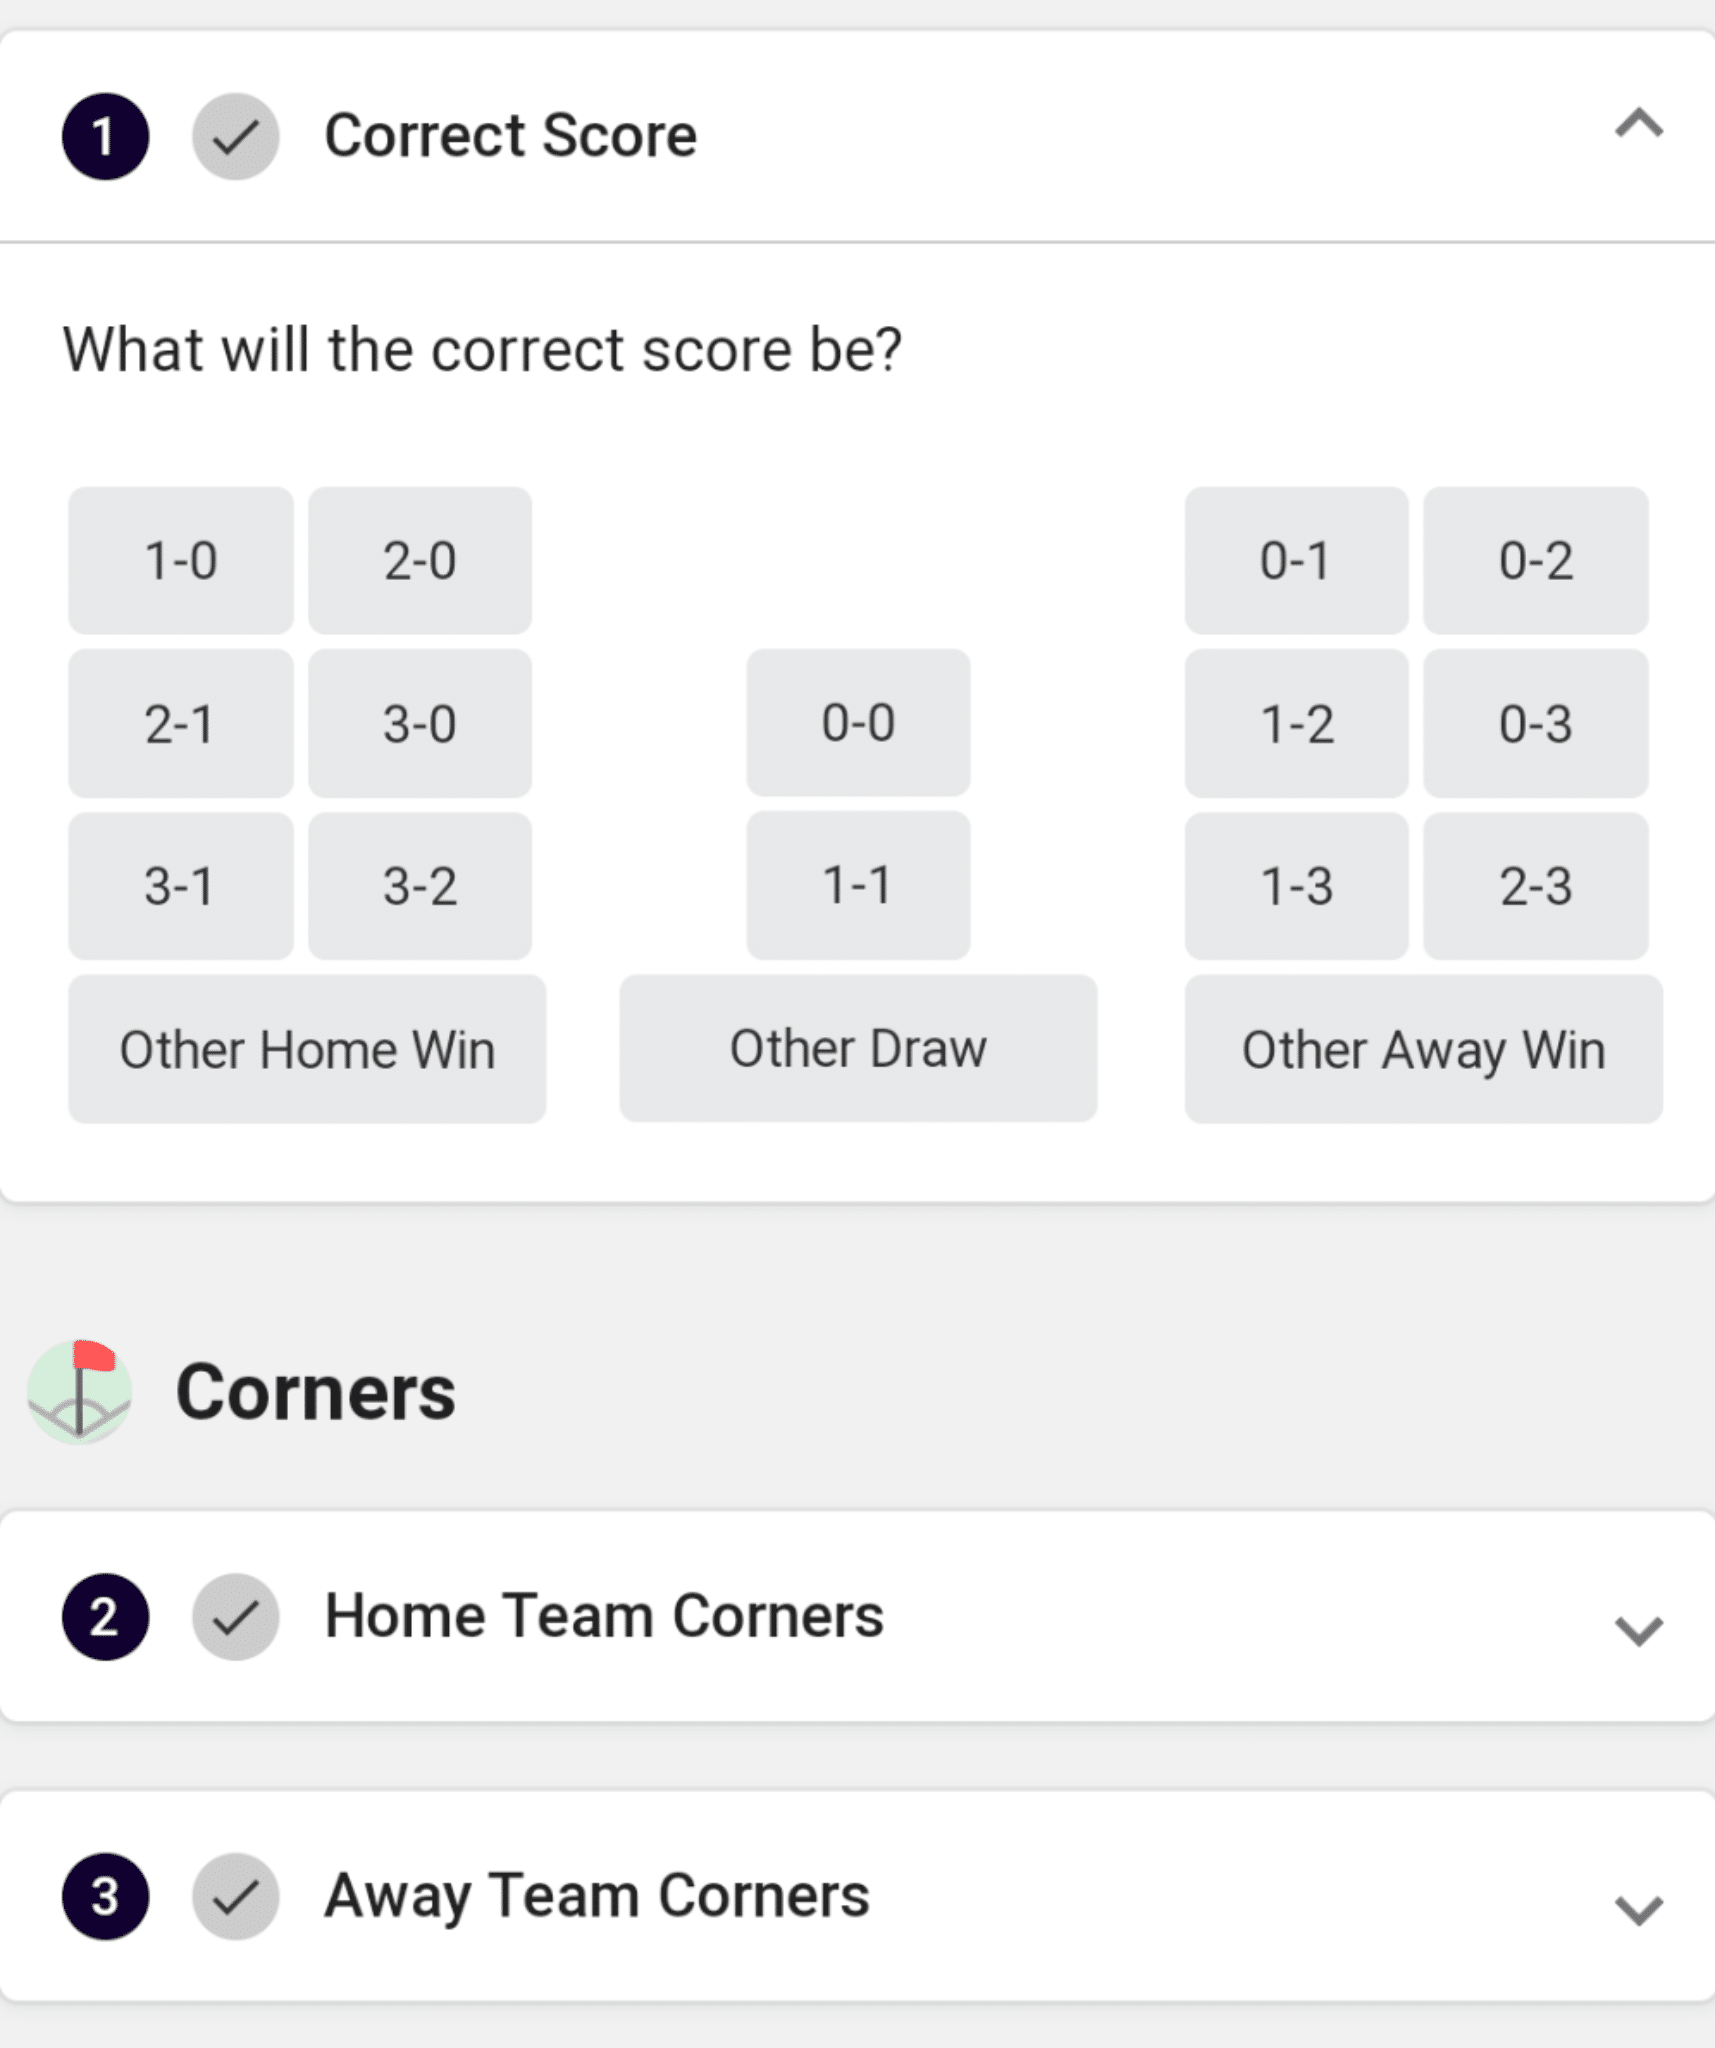Viewport: 1715px width, 2048px height.
Task: Click the Corners flag icon
Action: point(79,1391)
